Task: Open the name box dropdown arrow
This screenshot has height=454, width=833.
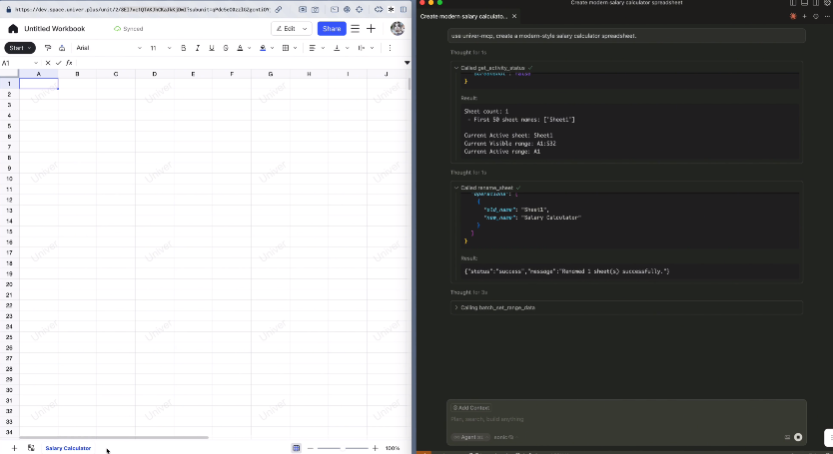Action: pyautogui.click(x=36, y=63)
